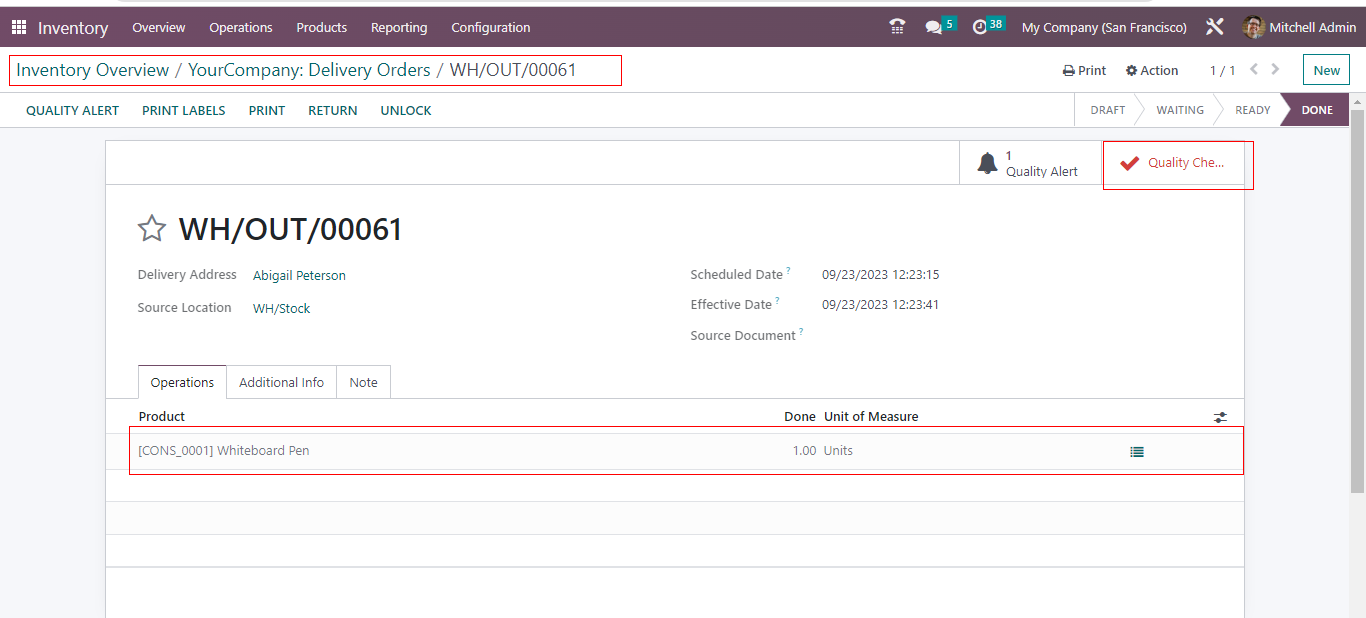Toggle the favorite star for WH/OUT/00061
Image resolution: width=1366 pixels, height=618 pixels.
152,229
